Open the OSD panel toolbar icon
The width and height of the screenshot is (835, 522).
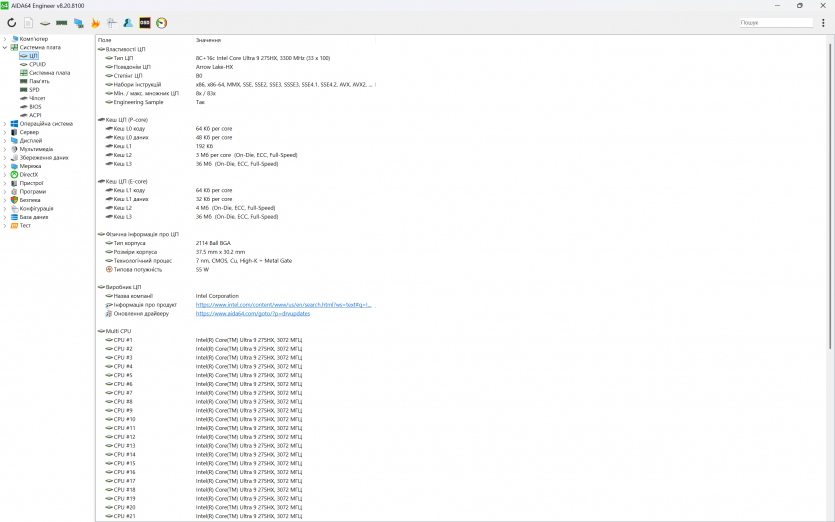click(145, 22)
